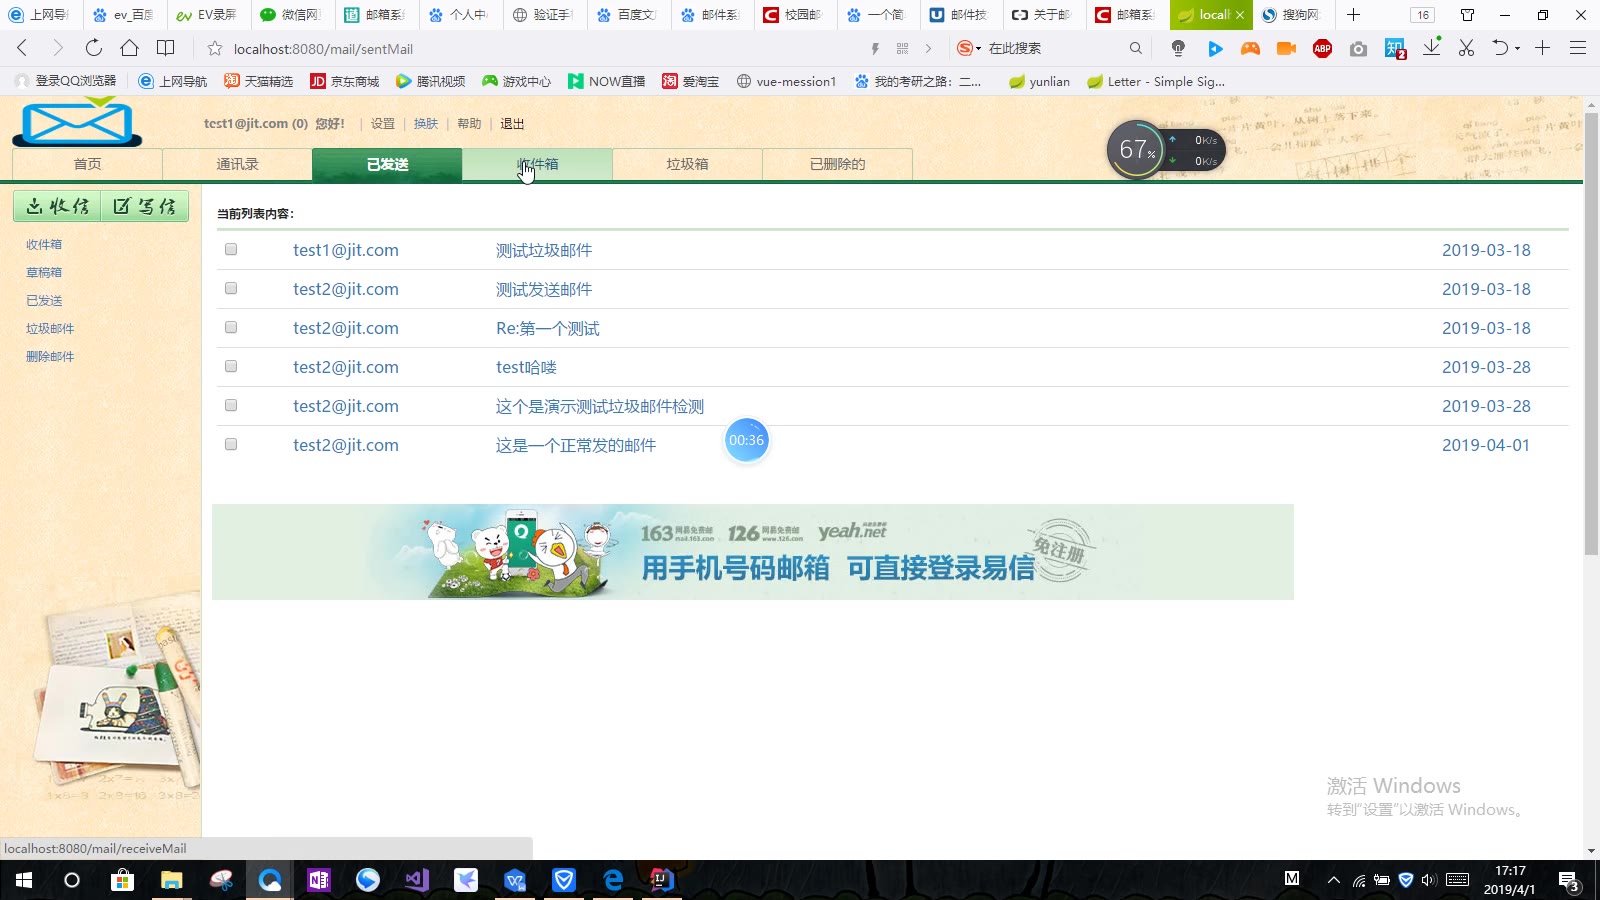
Task: Click the ABP adblock extension icon
Action: tap(1322, 48)
